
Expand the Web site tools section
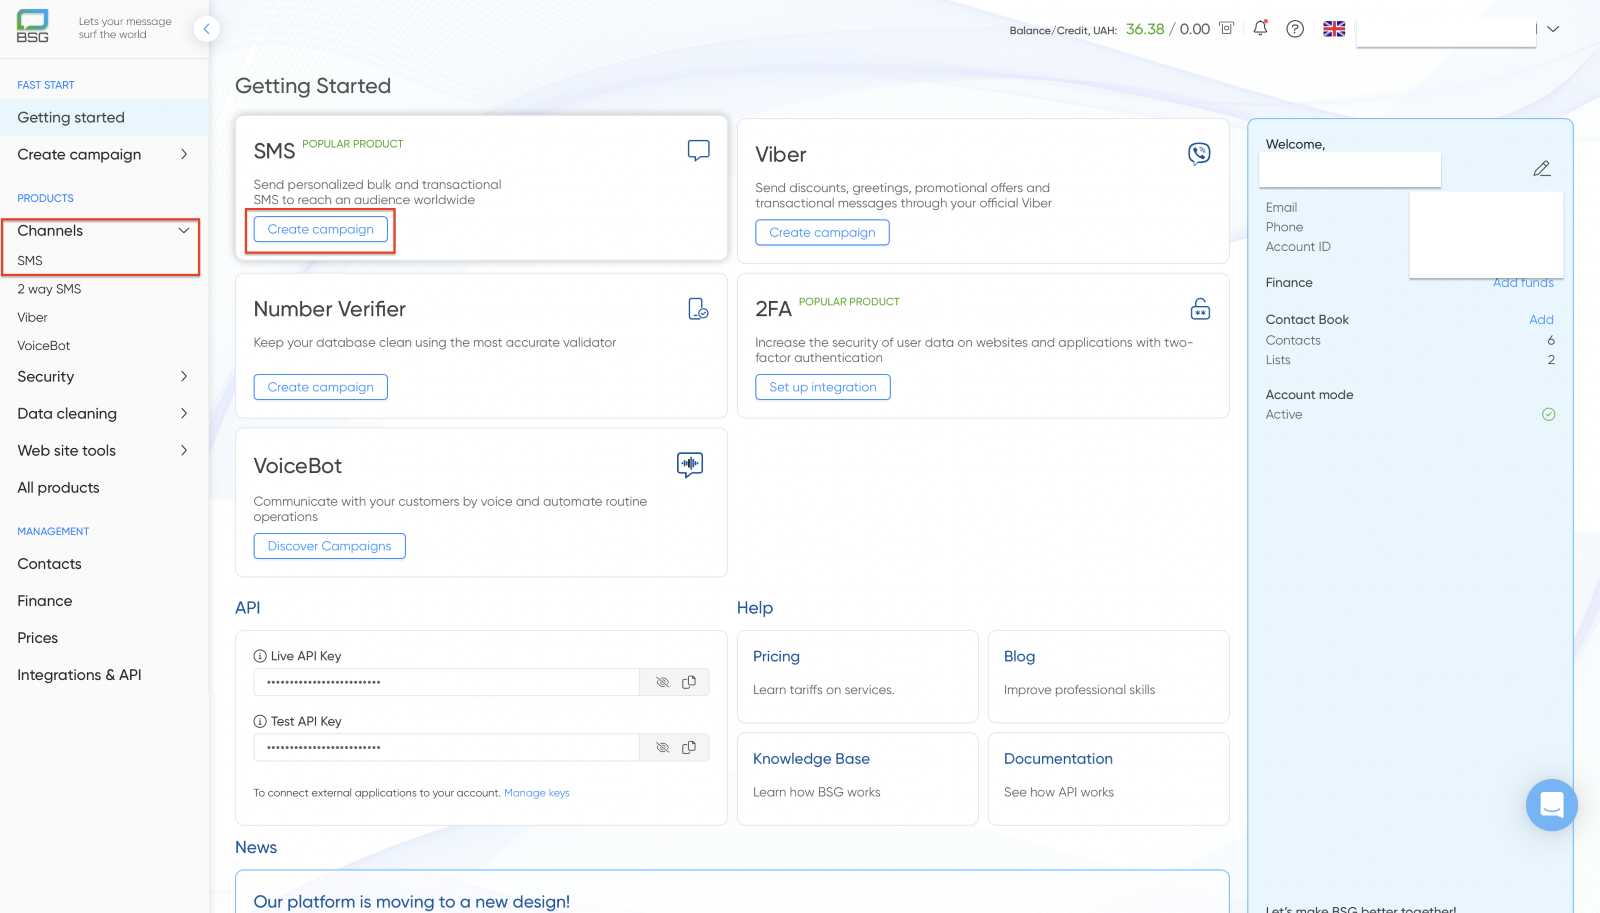coord(184,450)
